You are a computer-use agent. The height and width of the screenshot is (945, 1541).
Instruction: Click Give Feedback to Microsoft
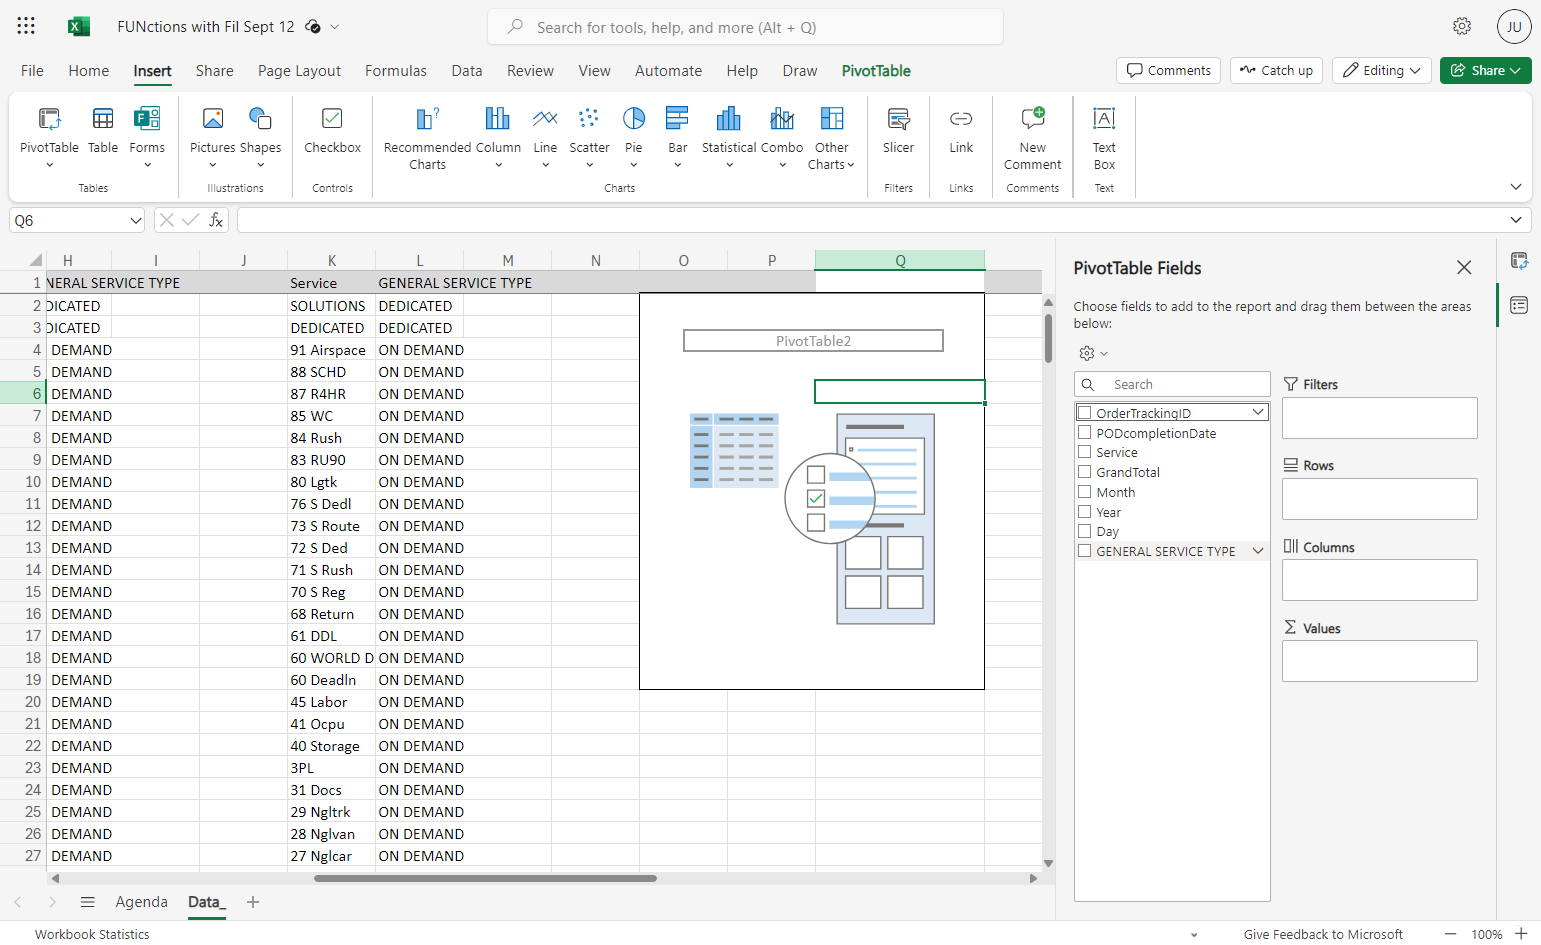coord(1323,934)
